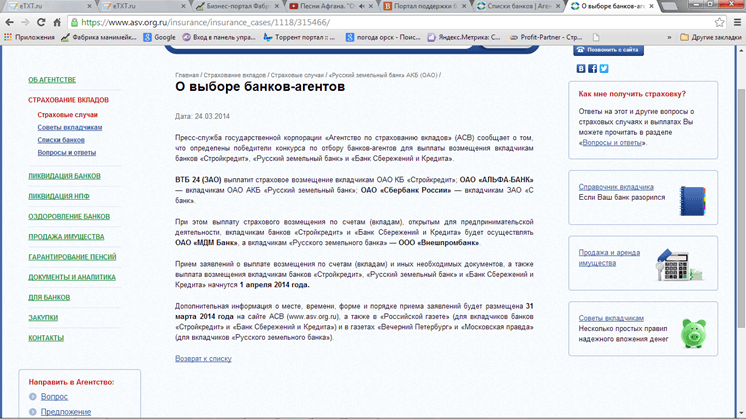Viewport: 746px width, 419px height.
Task: Open the browser home page icon
Action: [x=57, y=22]
